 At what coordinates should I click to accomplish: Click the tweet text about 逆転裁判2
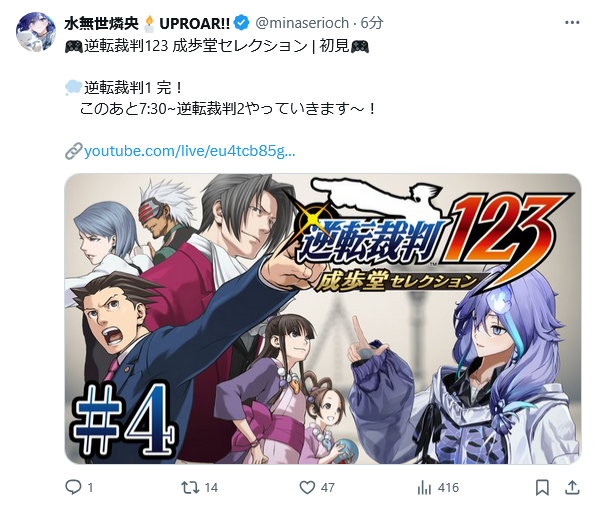(x=228, y=109)
